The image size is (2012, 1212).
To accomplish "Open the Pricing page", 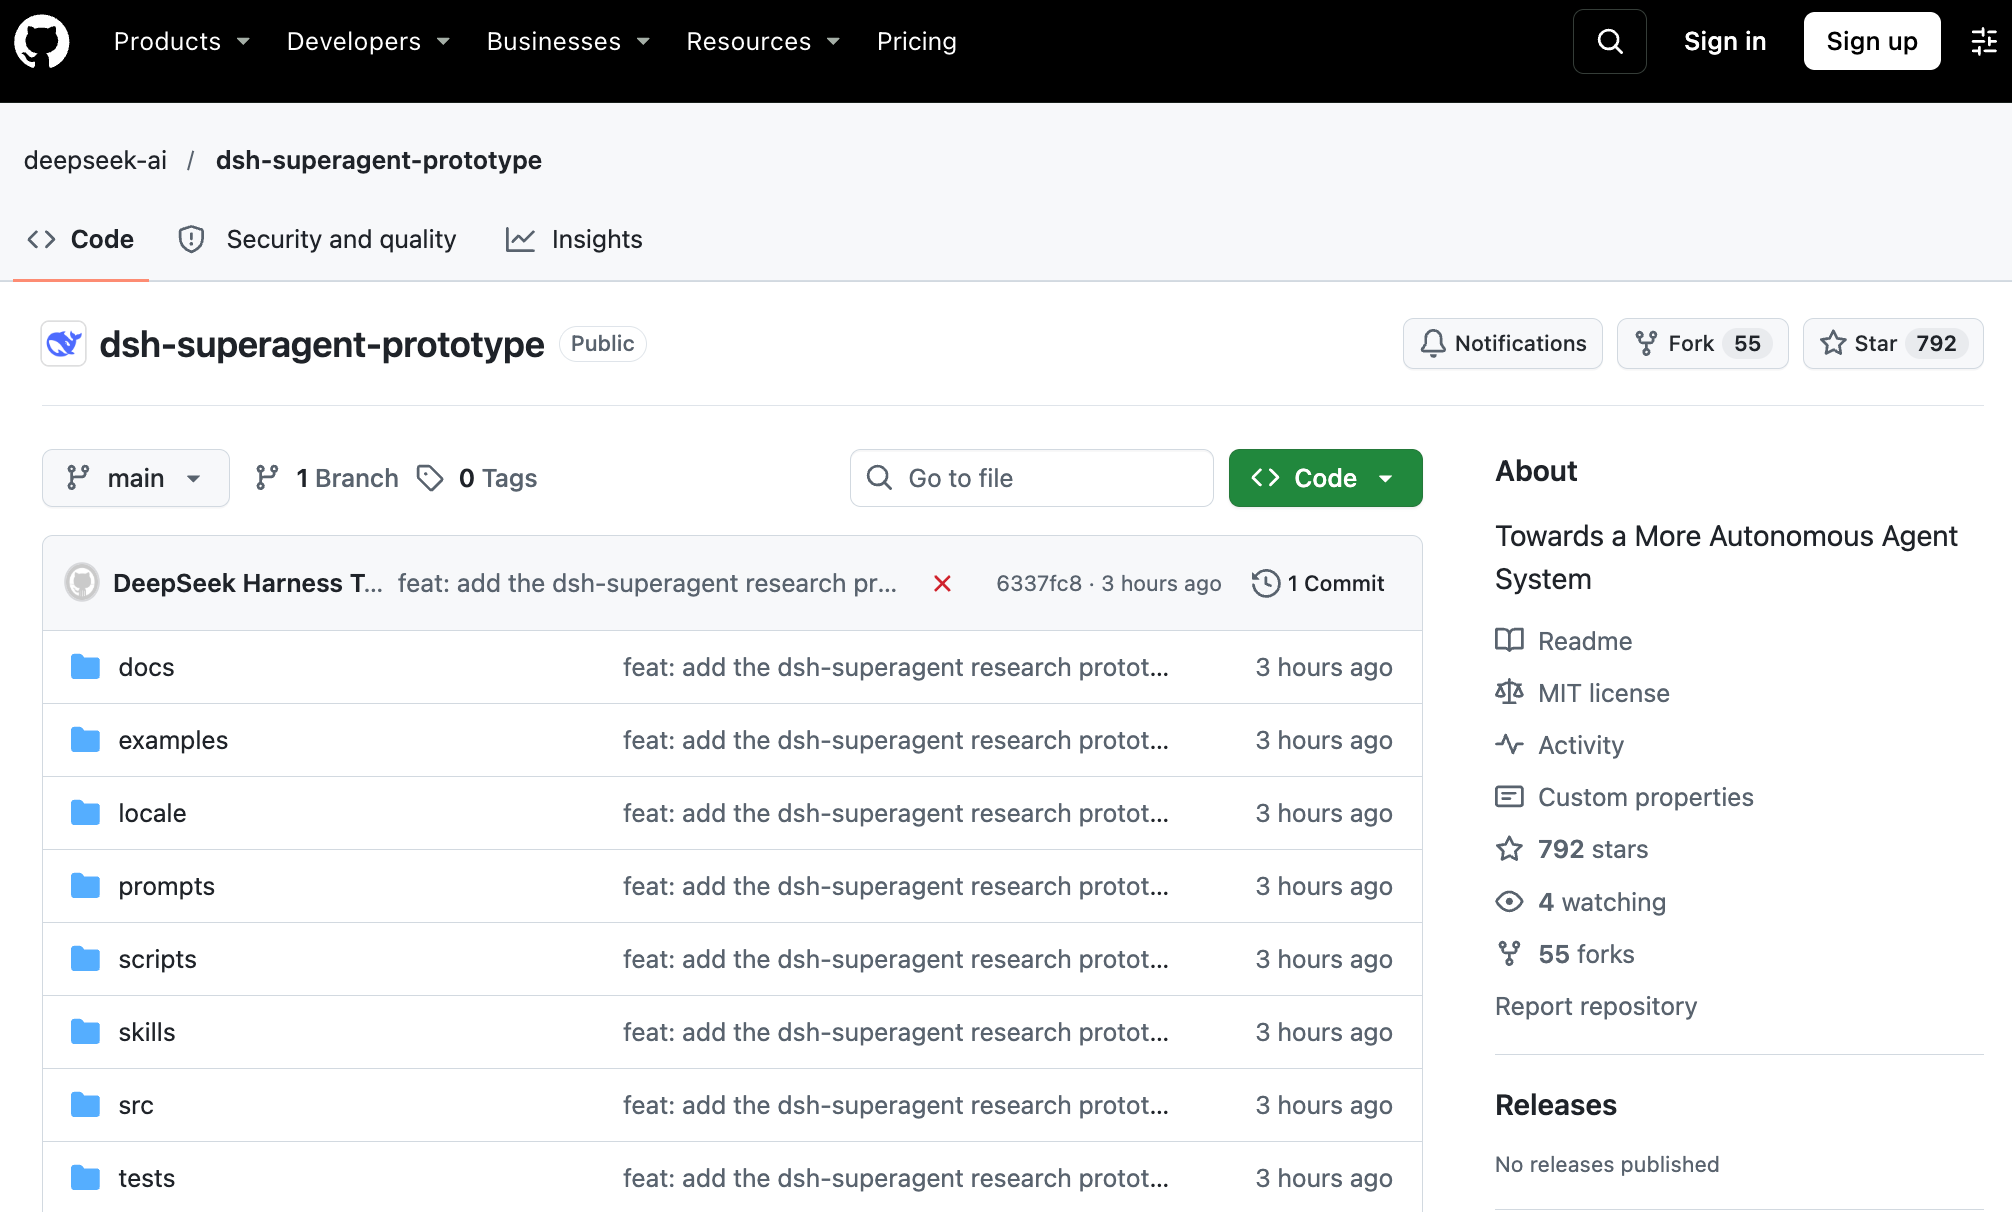I will coord(917,41).
